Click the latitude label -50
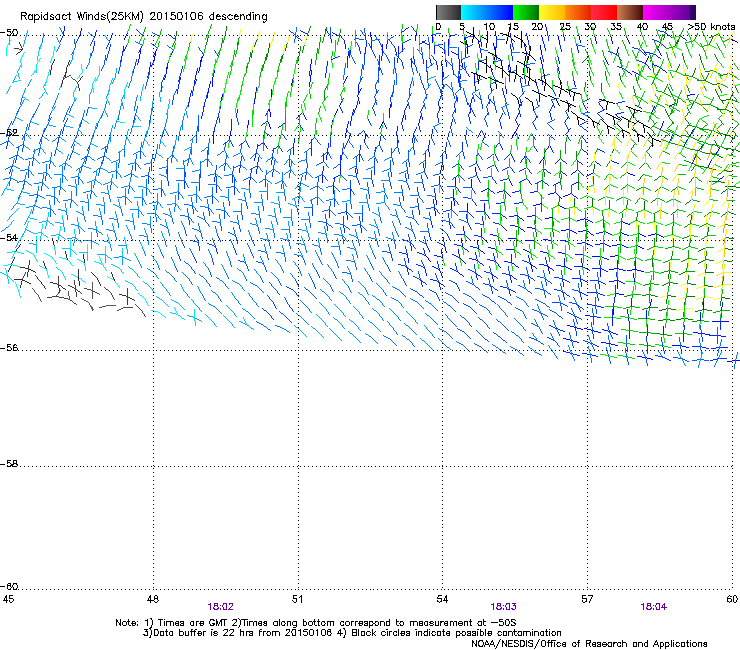740x650 pixels. 9,33
